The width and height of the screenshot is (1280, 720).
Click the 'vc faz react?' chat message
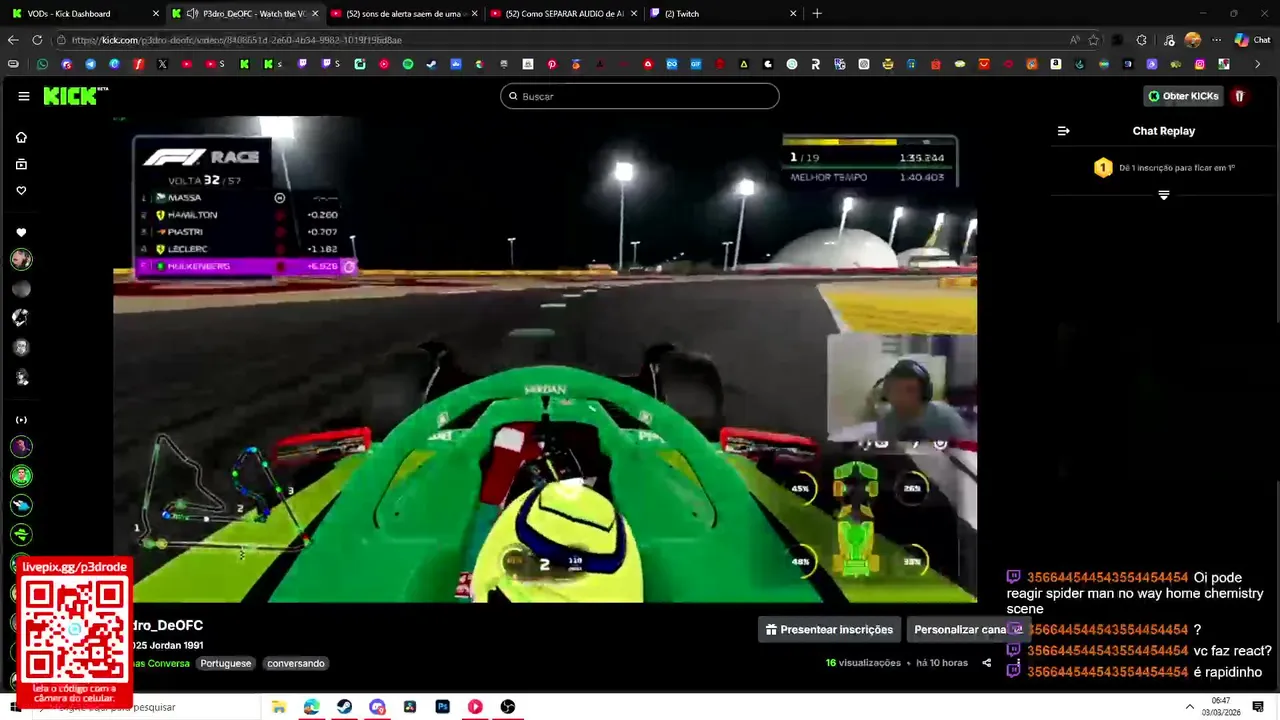tap(1232, 651)
